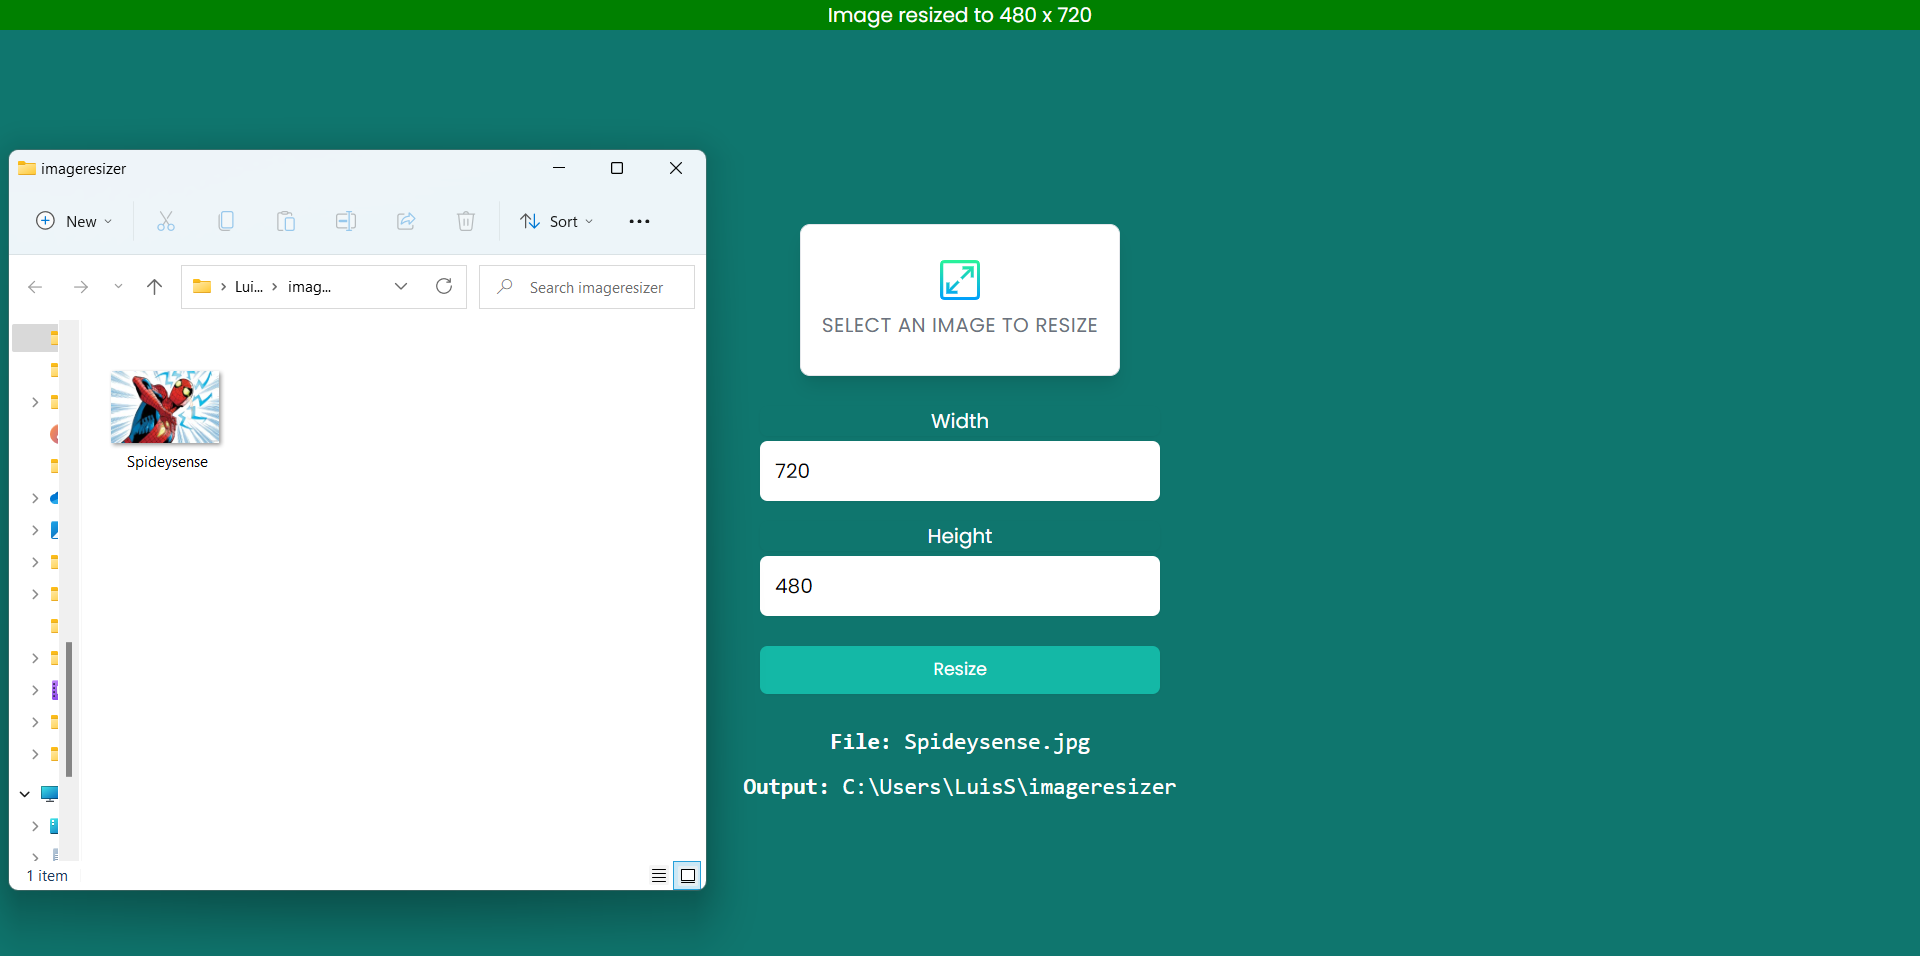The image size is (1920, 956).
Task: Refresh the imageresizer folder view
Action: click(x=444, y=287)
